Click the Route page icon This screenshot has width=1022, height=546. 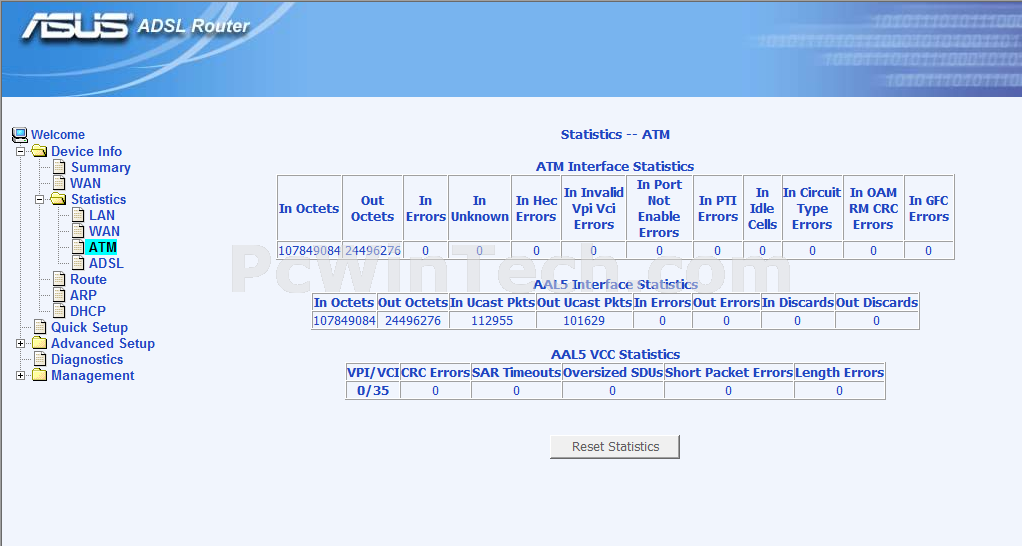[x=59, y=279]
